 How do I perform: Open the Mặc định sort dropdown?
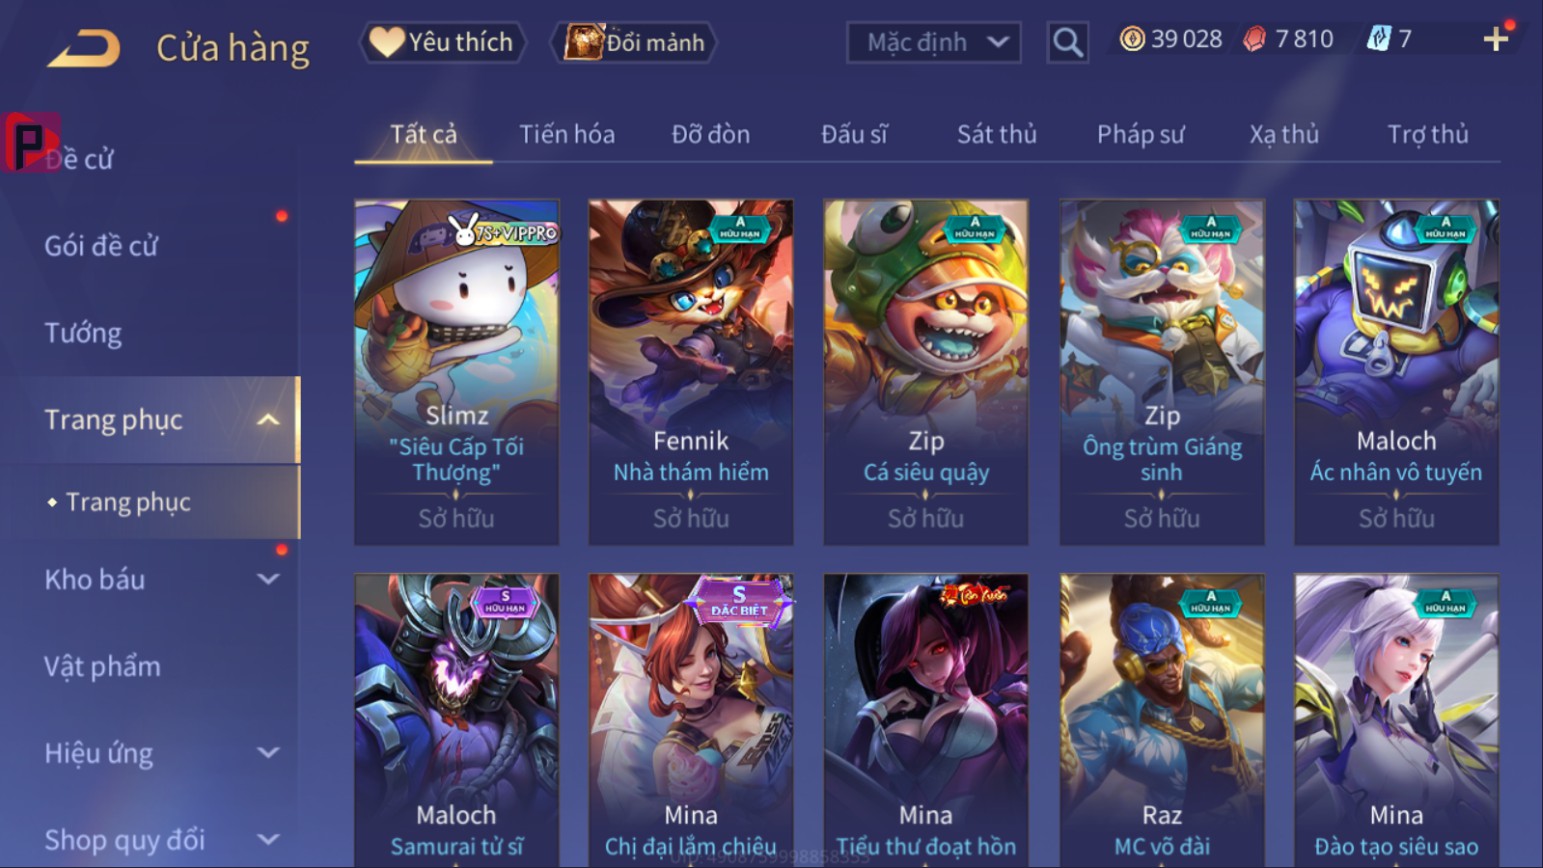pos(934,42)
